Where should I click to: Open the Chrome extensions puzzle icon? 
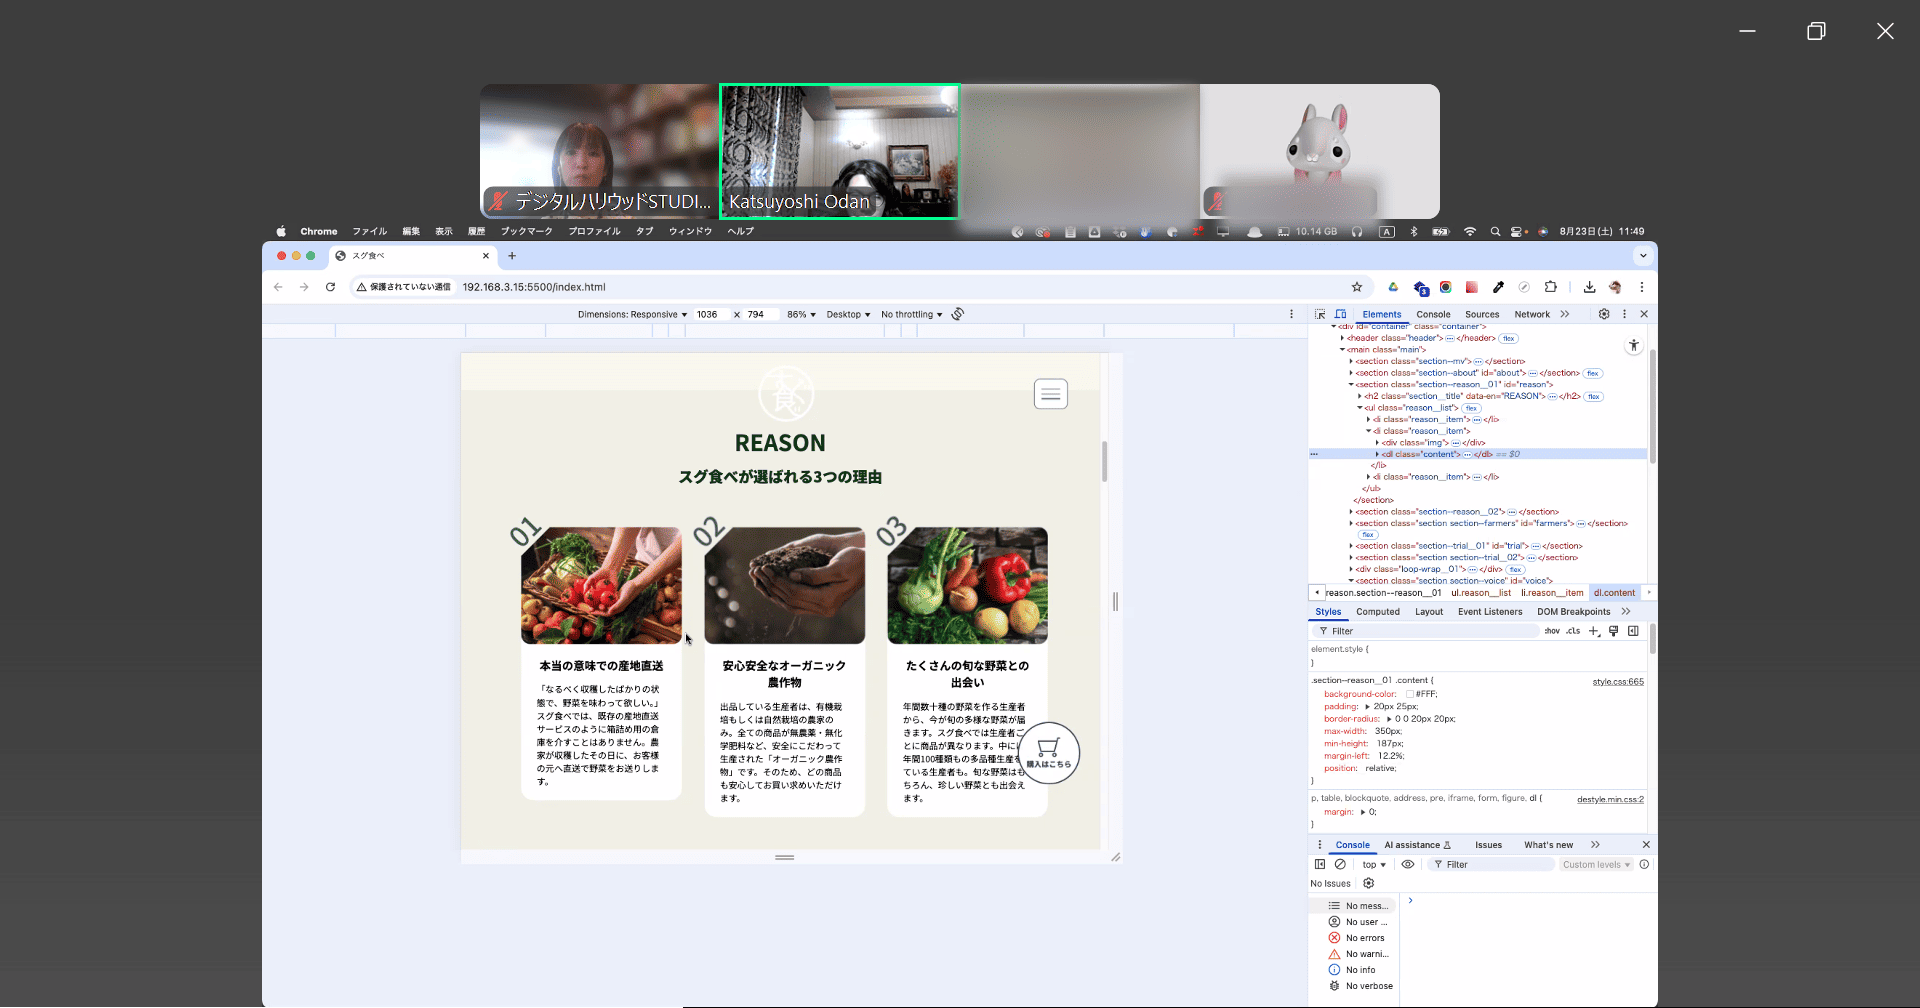1550,287
